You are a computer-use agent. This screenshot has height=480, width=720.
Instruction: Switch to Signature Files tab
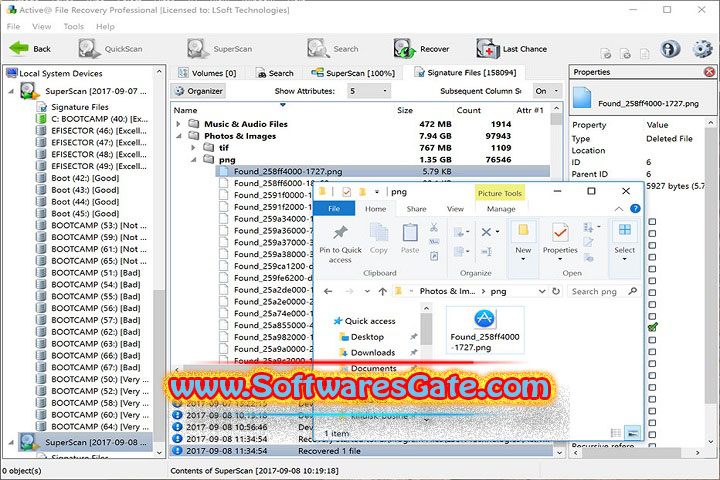tap(465, 73)
